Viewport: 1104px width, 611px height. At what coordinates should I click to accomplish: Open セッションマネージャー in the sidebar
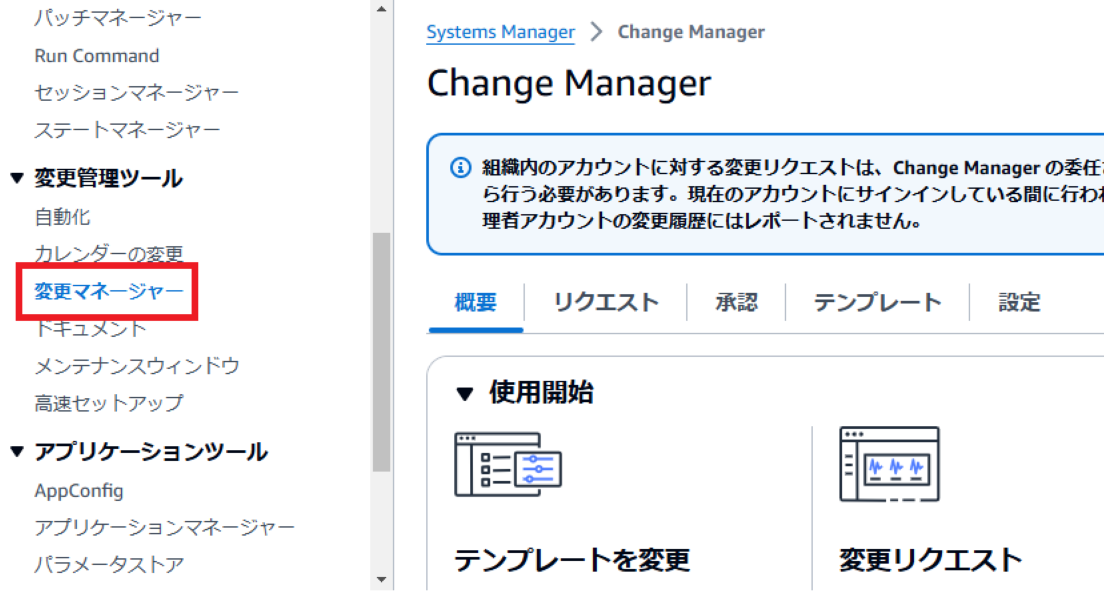pyautogui.click(x=137, y=92)
